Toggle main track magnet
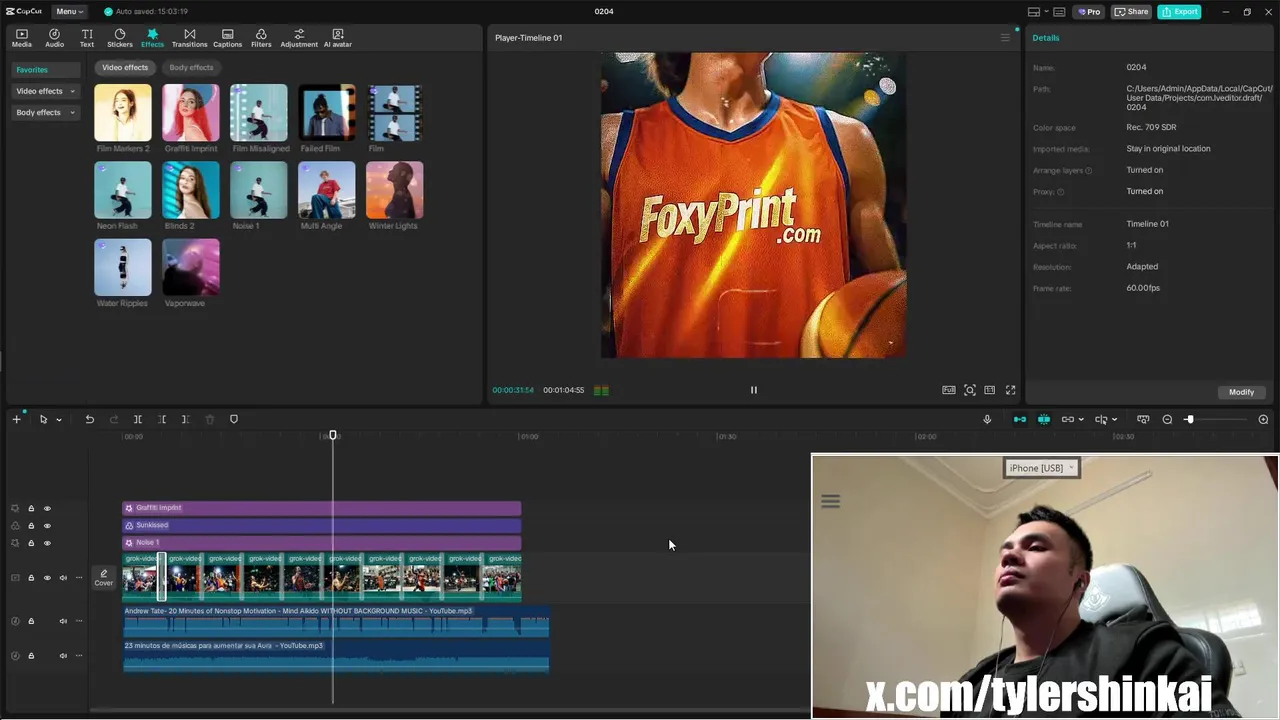This screenshot has height=720, width=1280. tap(1020, 420)
